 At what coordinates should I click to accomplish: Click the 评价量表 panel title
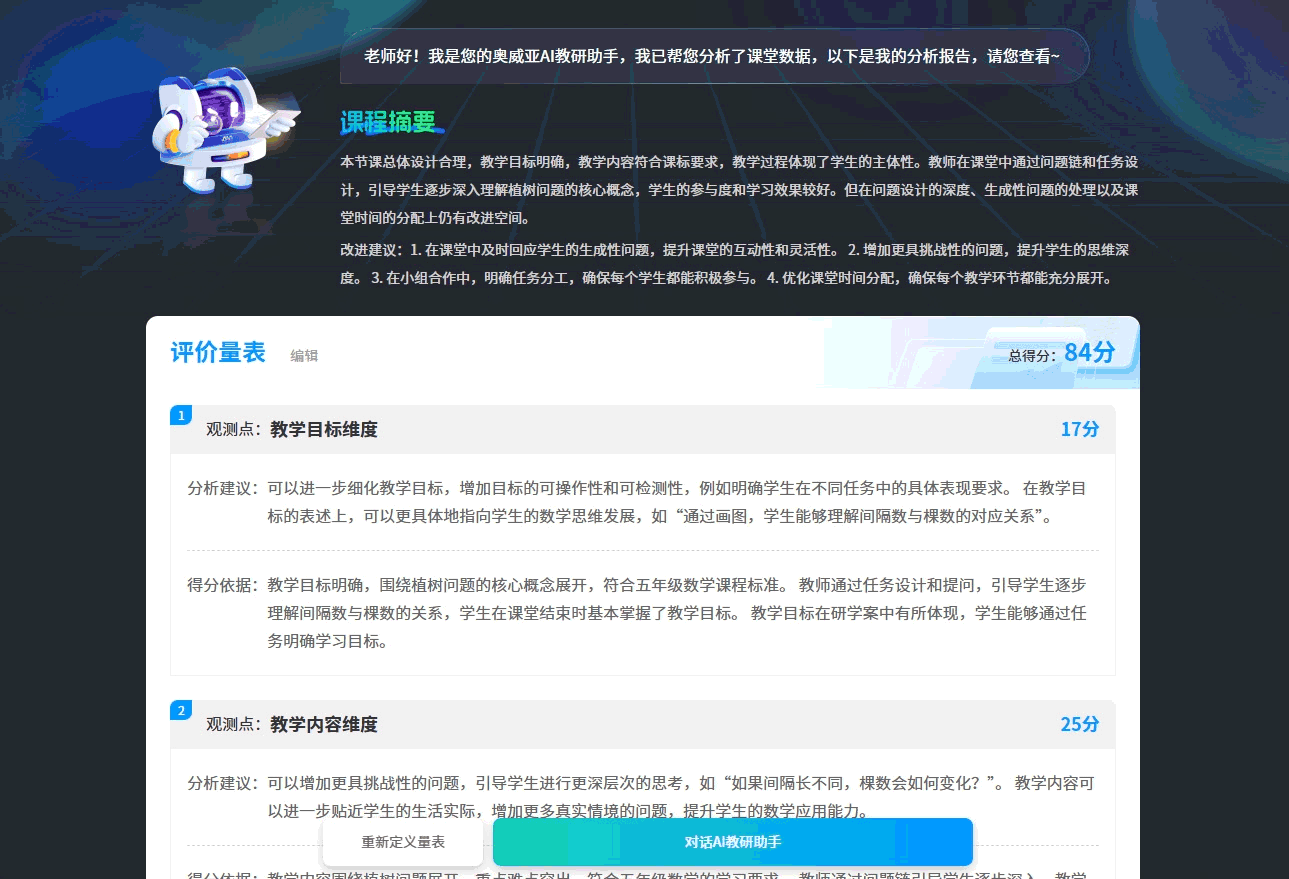(x=218, y=353)
